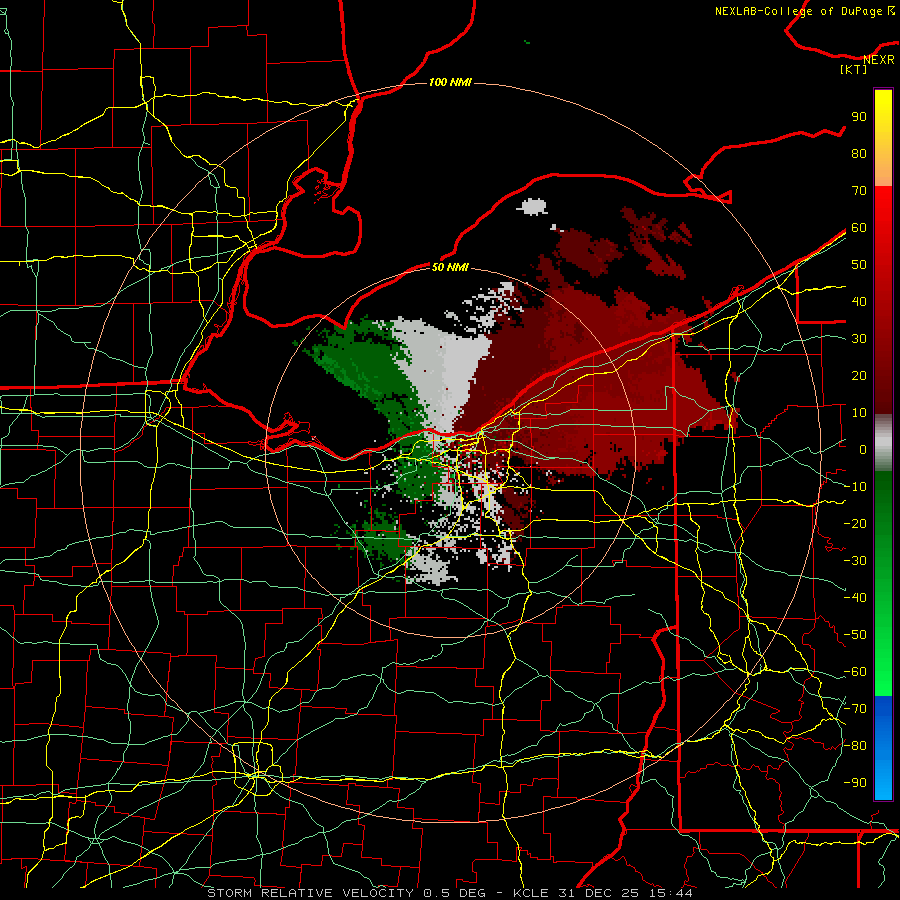Select the -30 value on the velocity scale
900x900 pixels.
tap(855, 561)
